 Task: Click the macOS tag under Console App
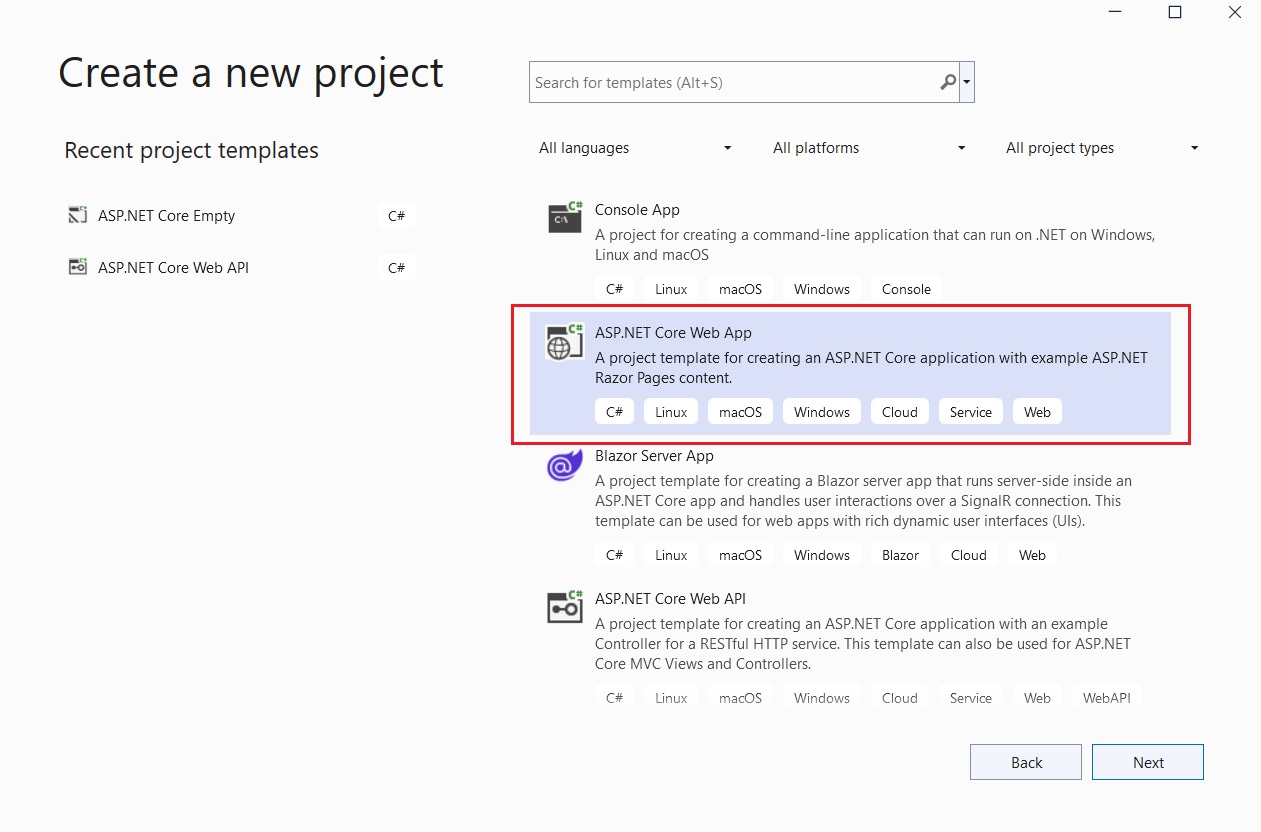(740, 289)
